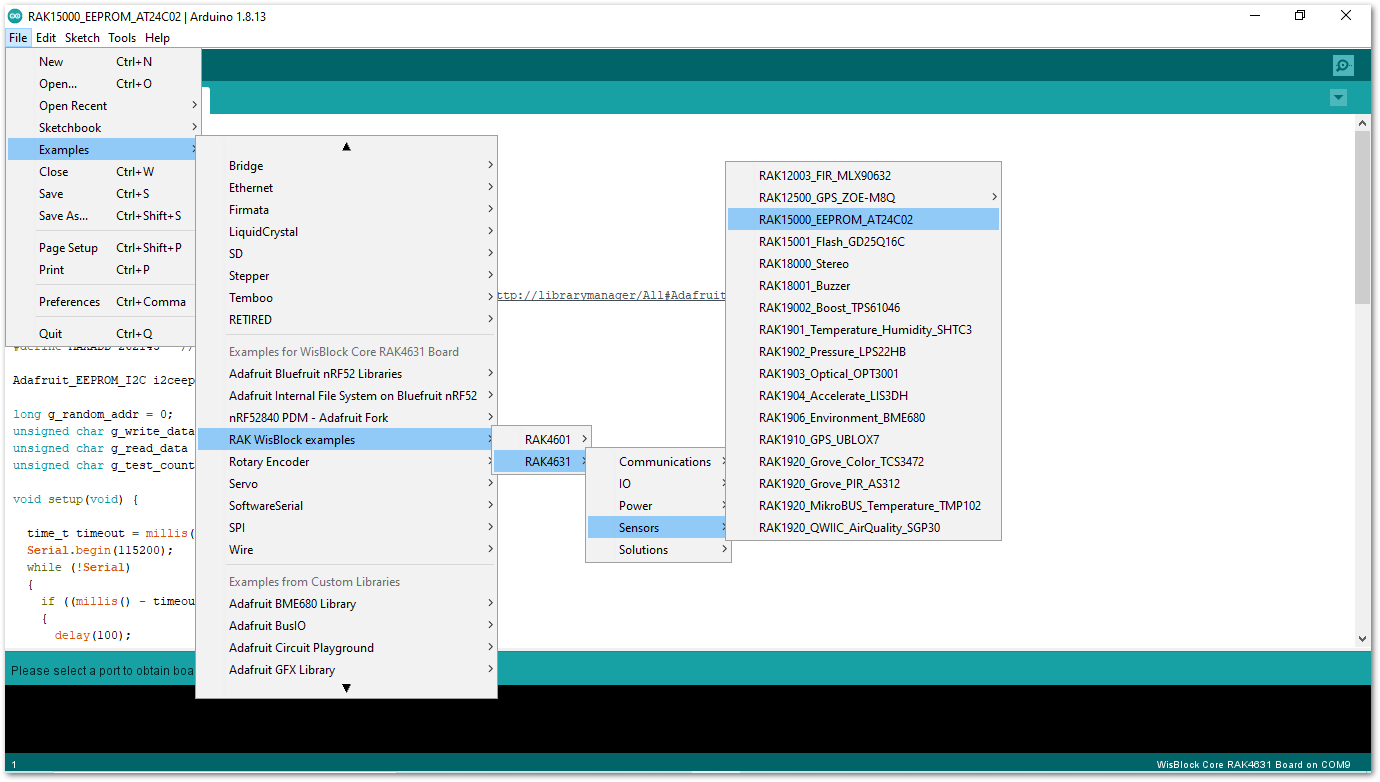Click the editor scrollbar down arrow
The height and width of the screenshot is (782, 1380).
tap(1362, 638)
